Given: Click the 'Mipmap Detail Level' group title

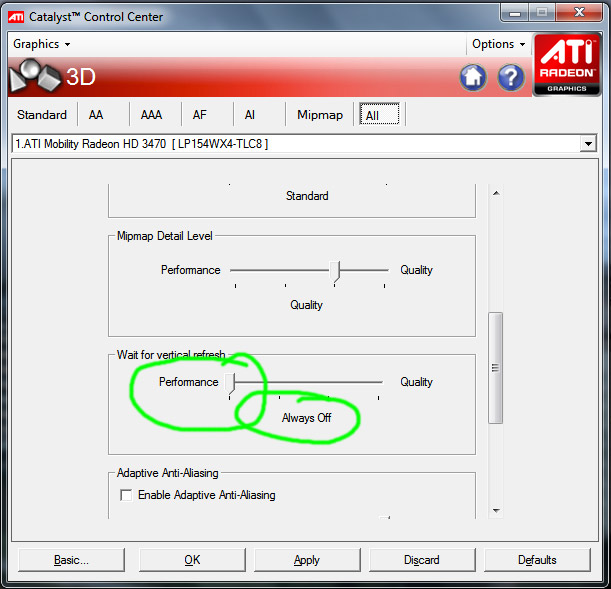Looking at the screenshot, I should (165, 236).
